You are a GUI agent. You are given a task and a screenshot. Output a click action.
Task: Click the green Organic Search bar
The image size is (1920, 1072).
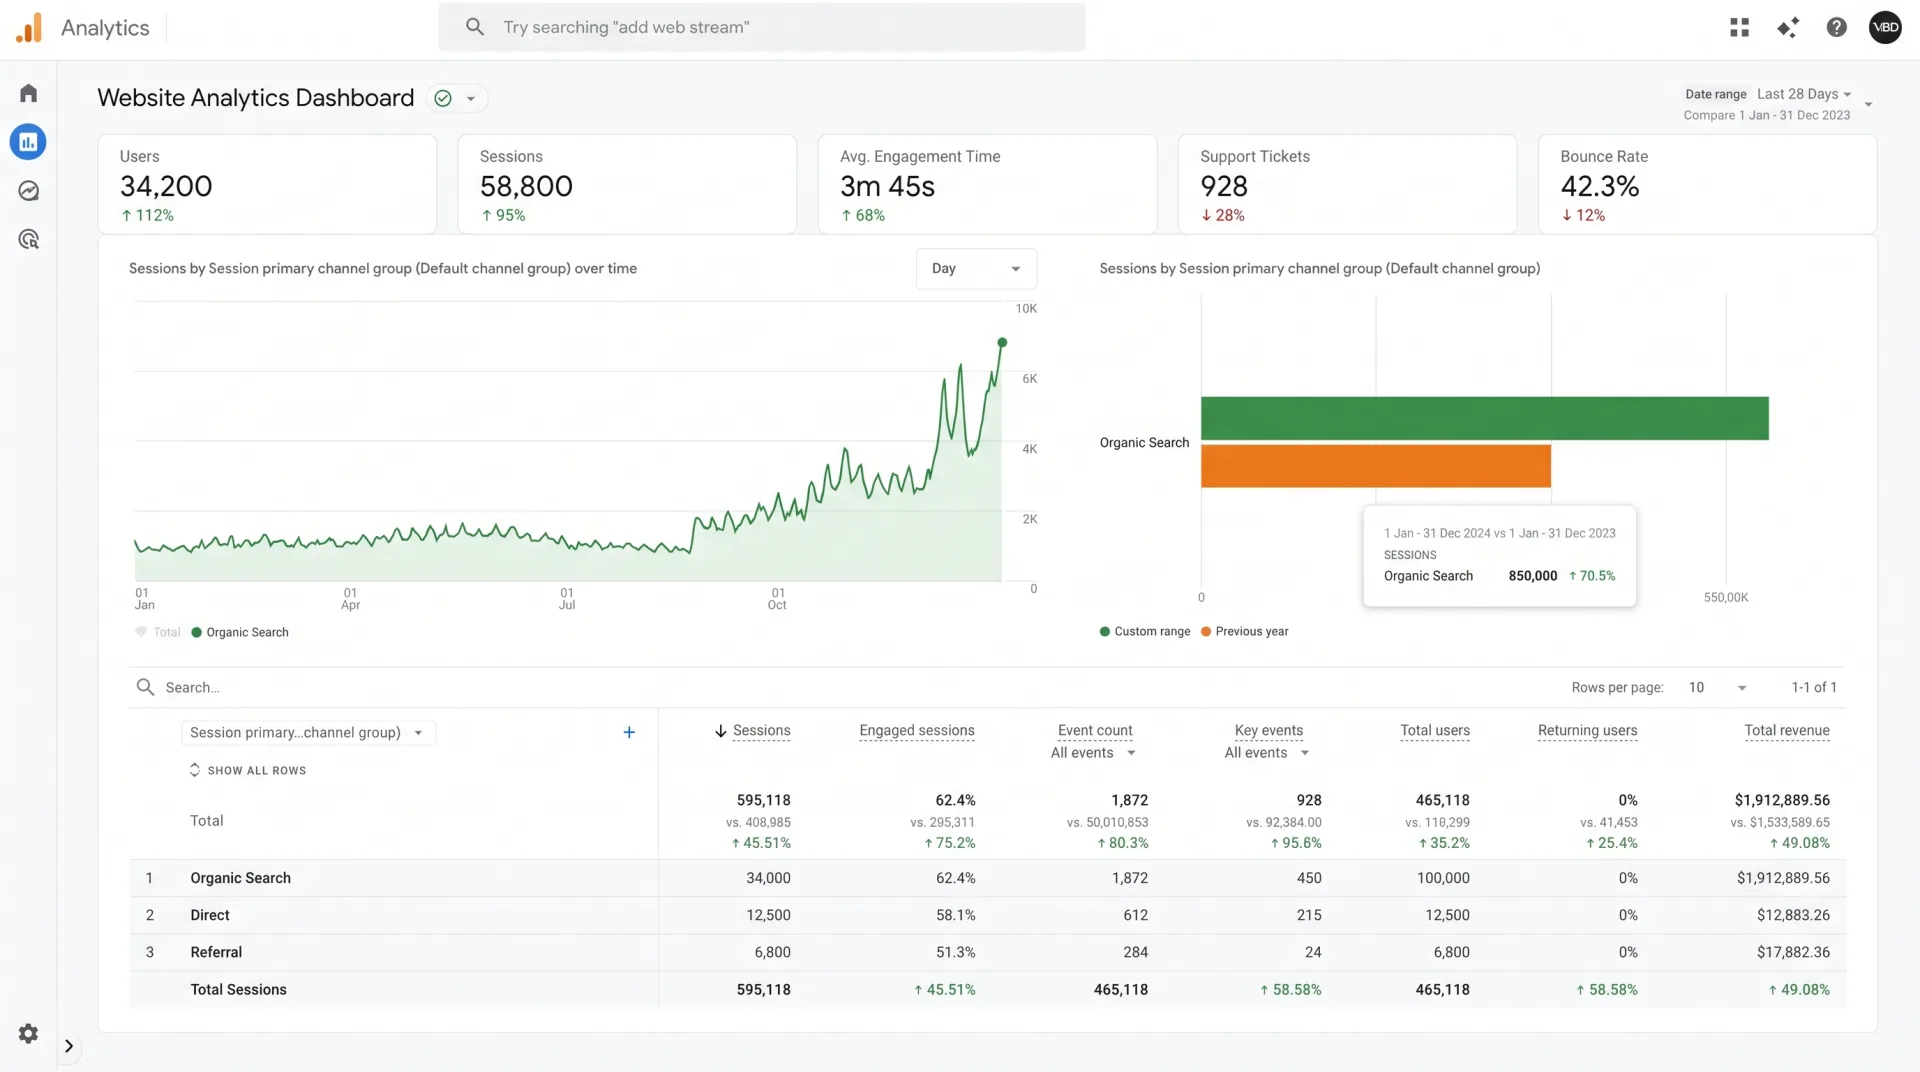point(1485,418)
